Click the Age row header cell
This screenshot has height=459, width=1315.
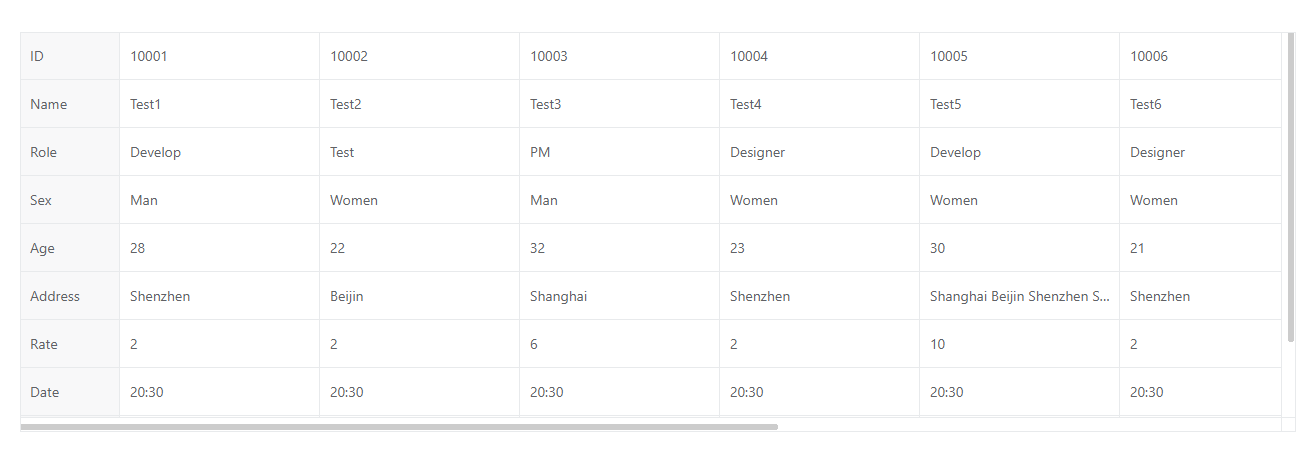(69, 248)
